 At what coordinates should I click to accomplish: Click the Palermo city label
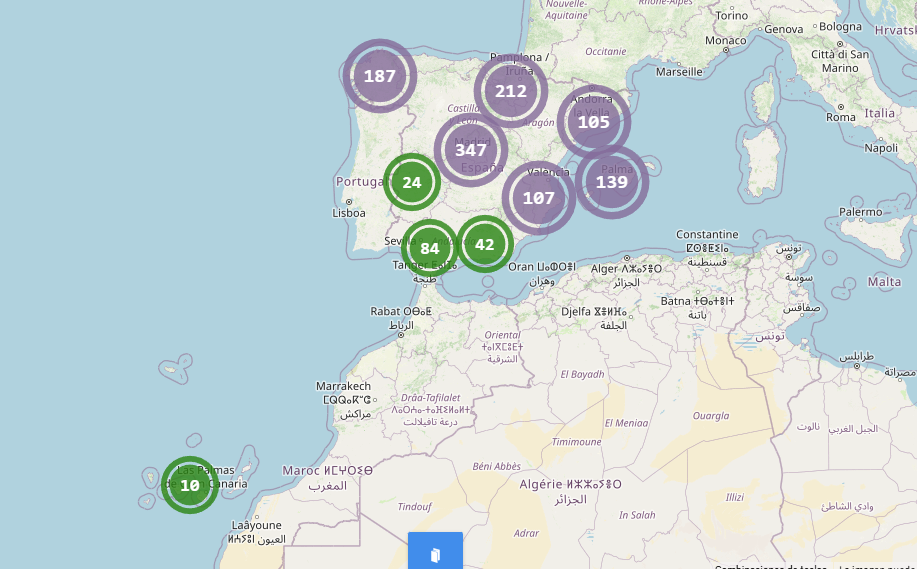(861, 212)
